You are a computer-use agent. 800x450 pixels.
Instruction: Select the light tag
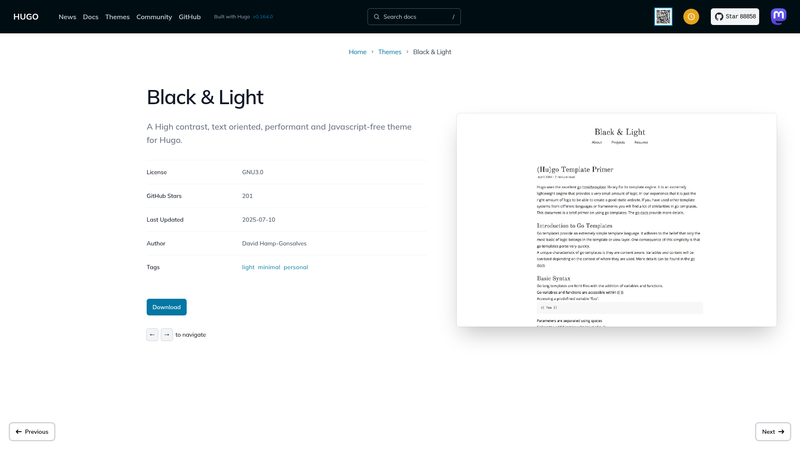coord(248,267)
